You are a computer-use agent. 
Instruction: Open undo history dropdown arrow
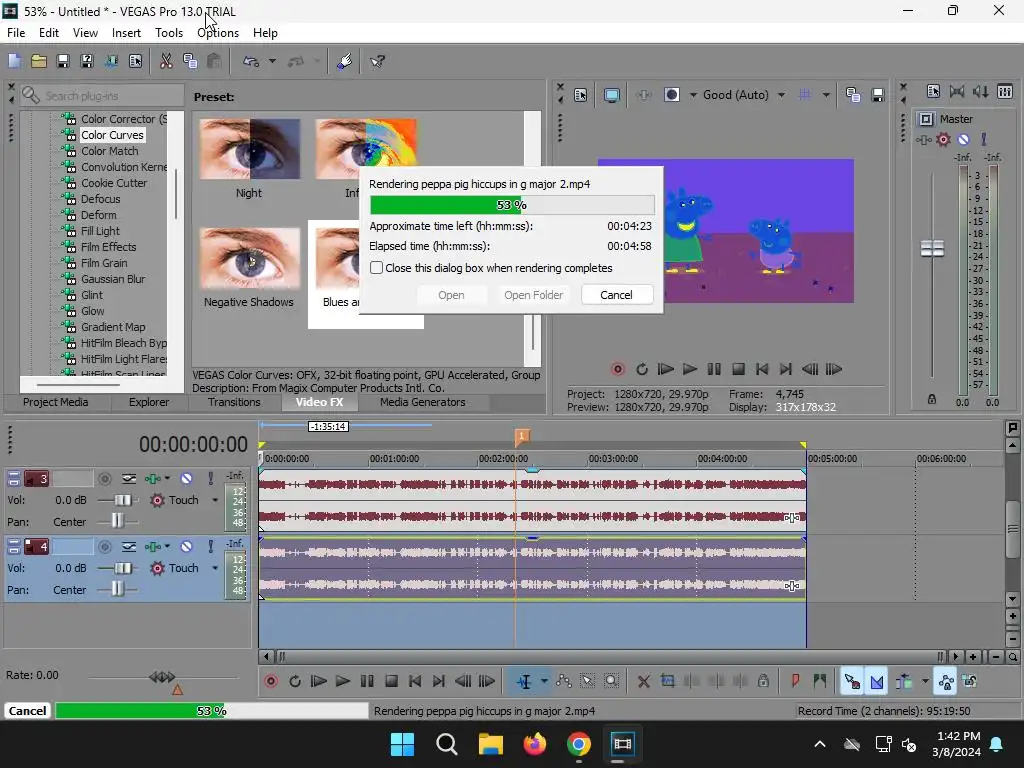click(x=272, y=61)
